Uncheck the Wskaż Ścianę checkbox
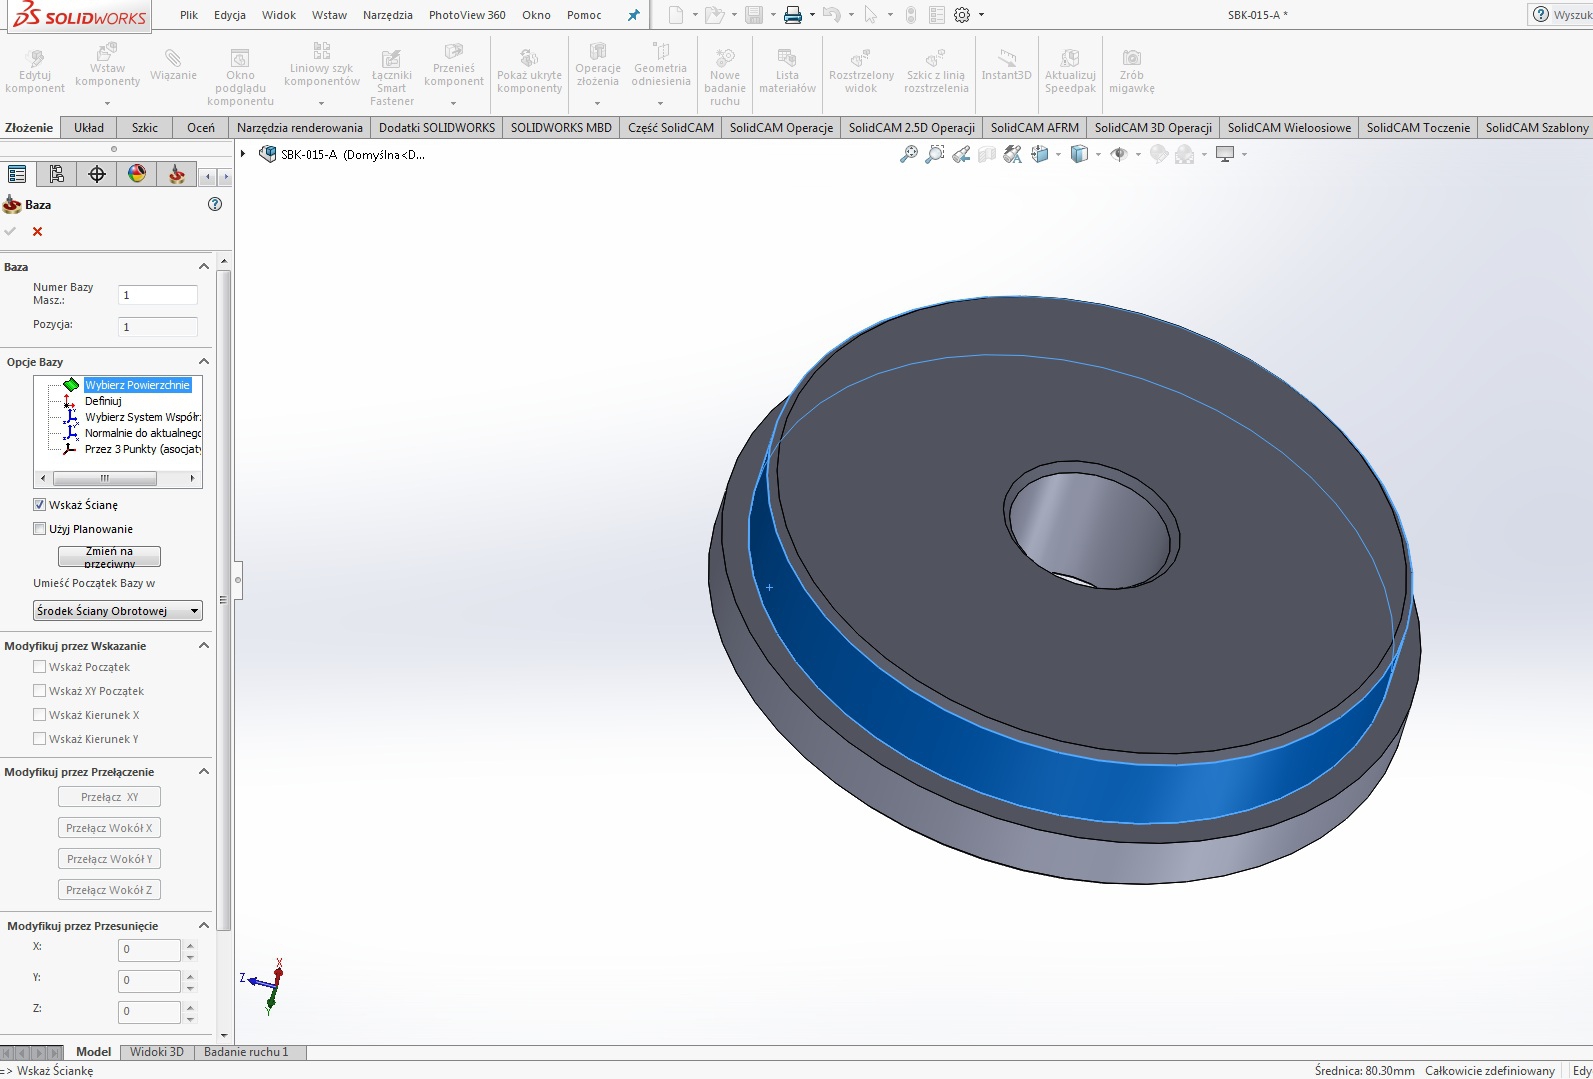 coord(40,505)
